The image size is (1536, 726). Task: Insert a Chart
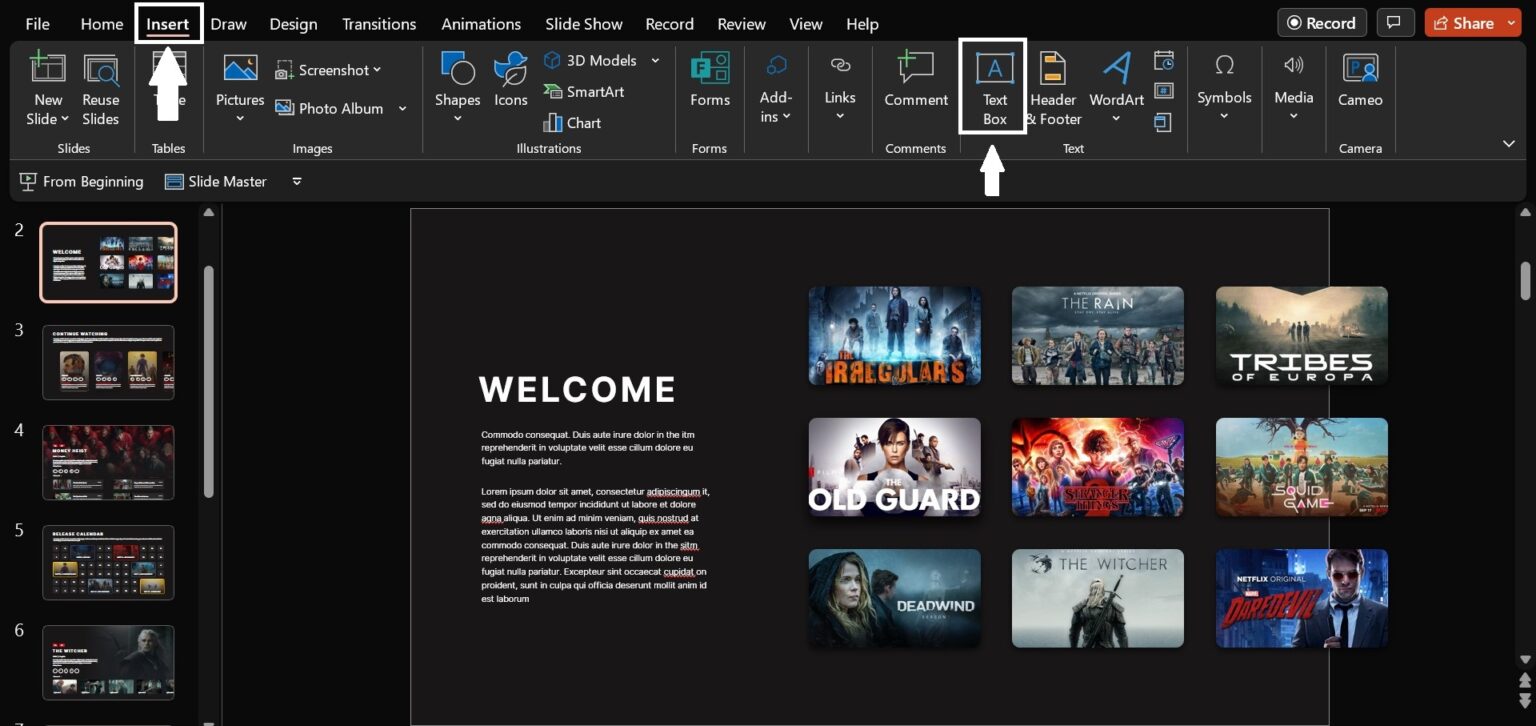click(x=572, y=123)
